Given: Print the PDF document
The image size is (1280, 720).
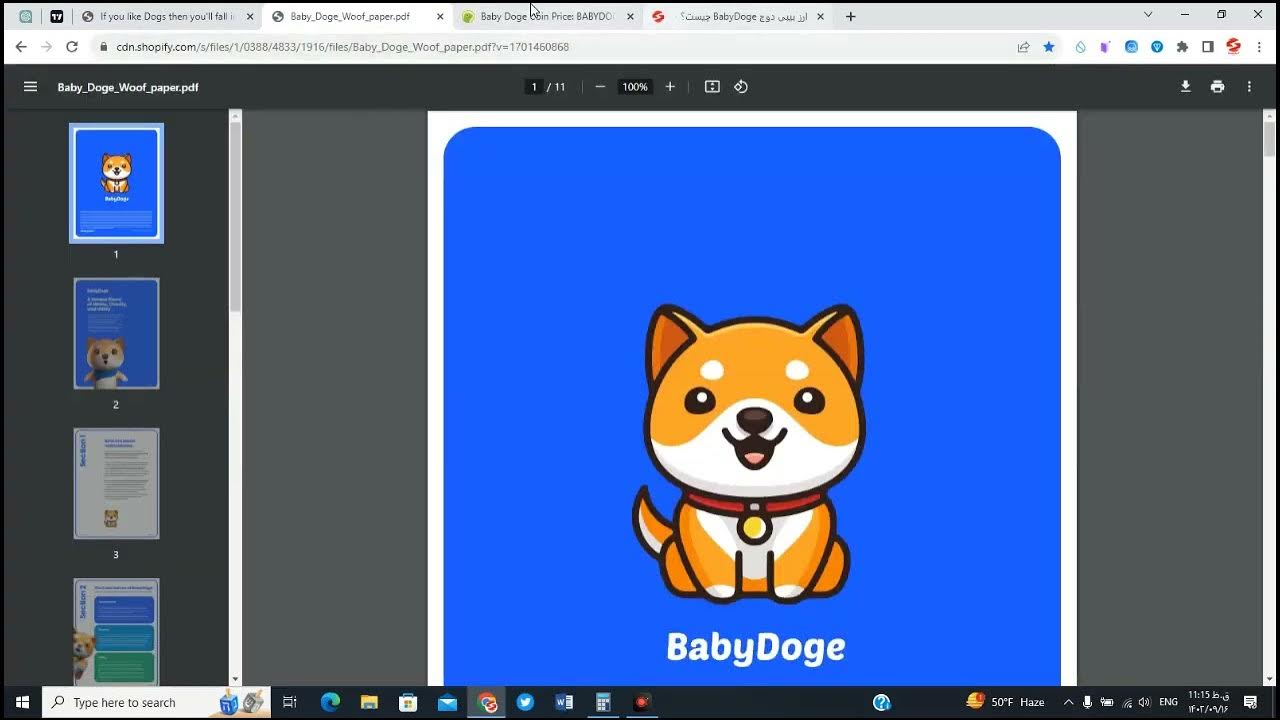Looking at the screenshot, I should [1217, 87].
